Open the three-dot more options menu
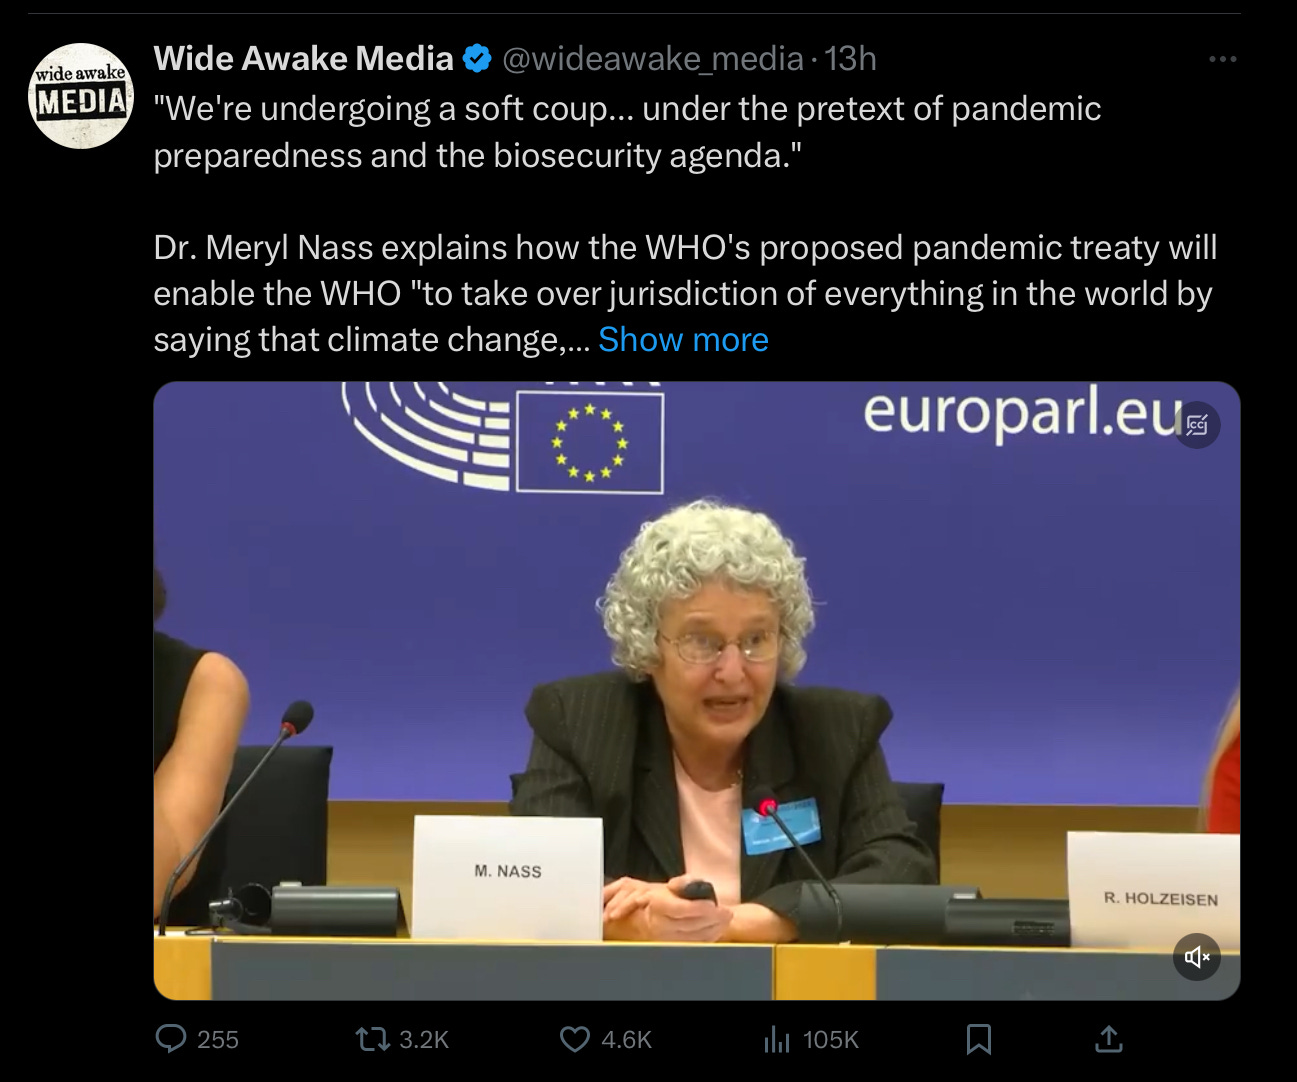This screenshot has width=1297, height=1082. point(1222,60)
